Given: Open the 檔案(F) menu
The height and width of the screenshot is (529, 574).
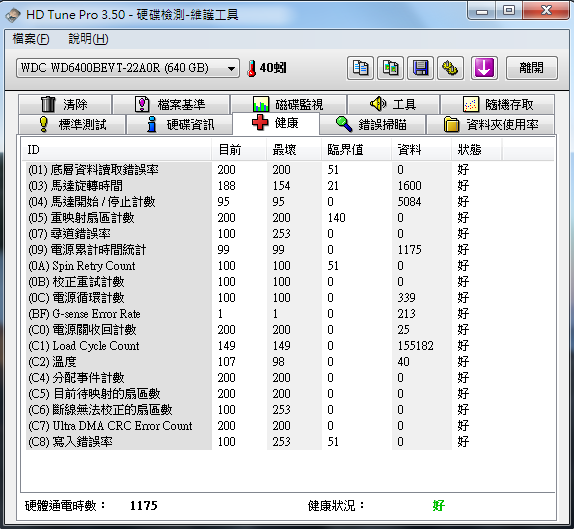Looking at the screenshot, I should point(31,39).
